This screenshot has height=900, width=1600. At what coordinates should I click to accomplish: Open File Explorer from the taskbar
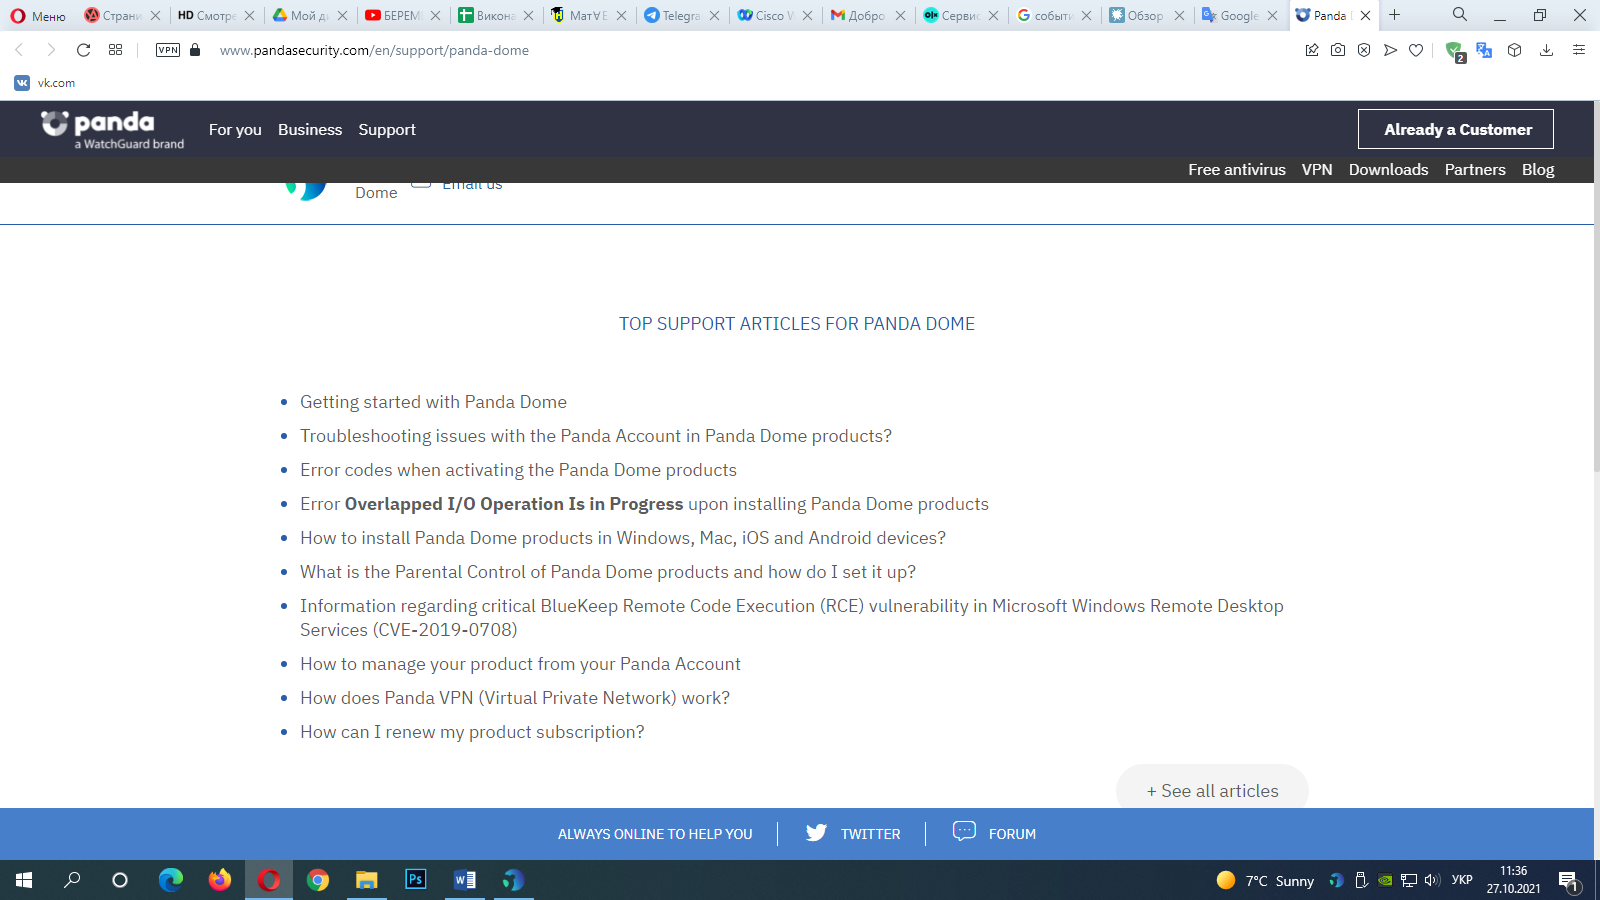click(367, 880)
